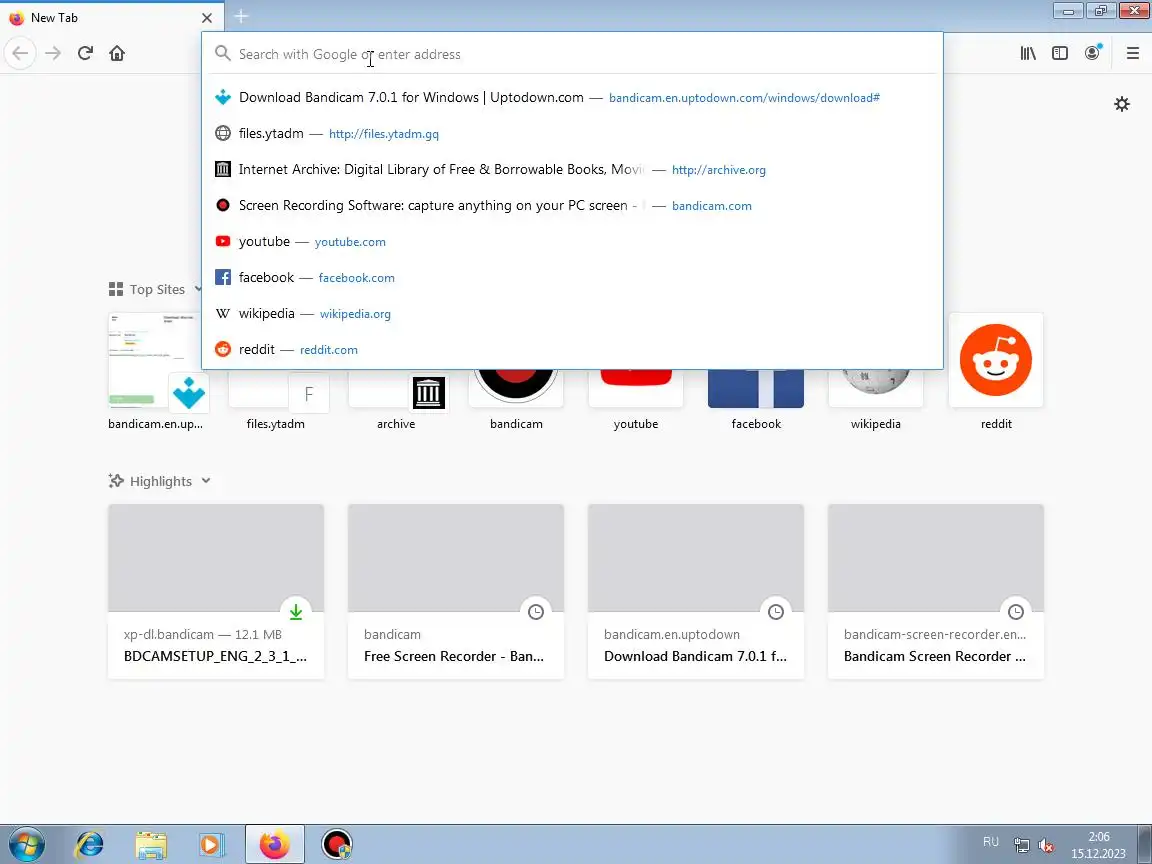Open Bandicam from the taskbar
The width and height of the screenshot is (1152, 864).
click(x=336, y=845)
